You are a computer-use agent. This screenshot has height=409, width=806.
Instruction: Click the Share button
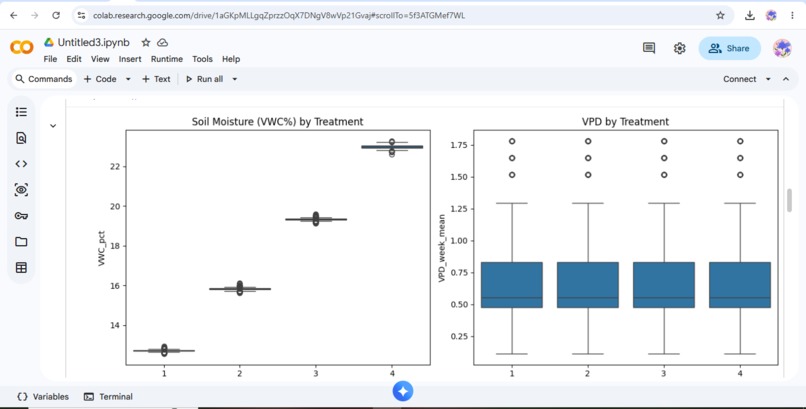pyautogui.click(x=729, y=48)
